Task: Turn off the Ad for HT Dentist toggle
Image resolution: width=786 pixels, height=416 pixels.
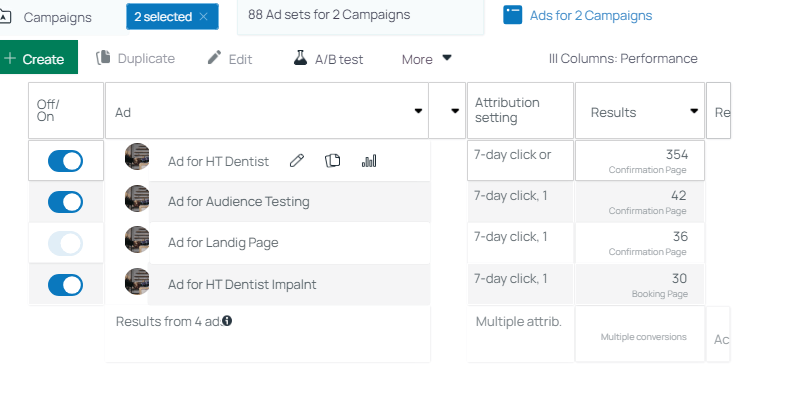Action: pyautogui.click(x=66, y=161)
